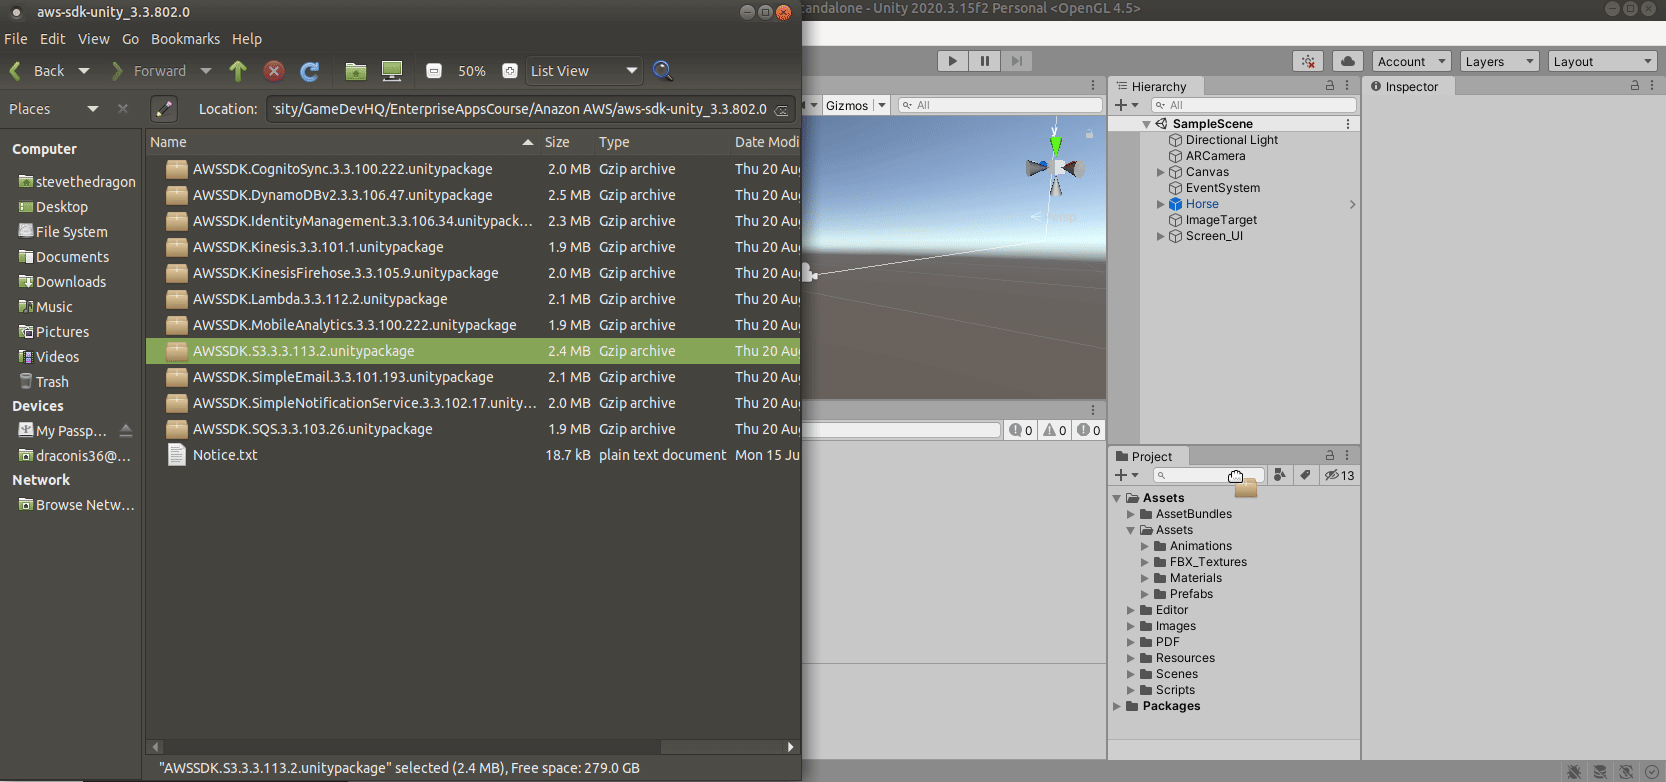Screen dimensions: 1666x782
Task: Lock the Project panel
Action: [1330, 455]
